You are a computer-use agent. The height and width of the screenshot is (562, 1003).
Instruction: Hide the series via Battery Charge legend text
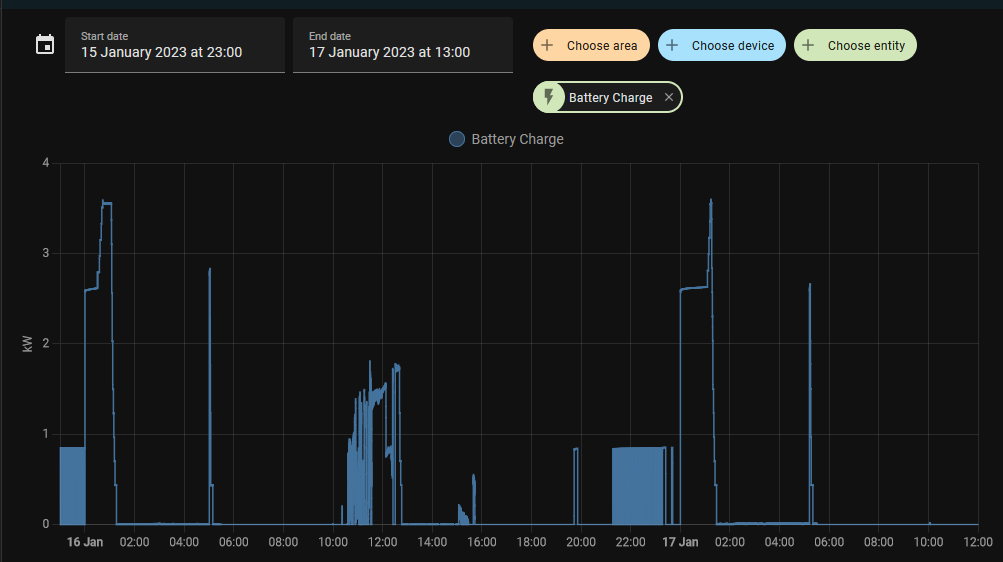[517, 139]
